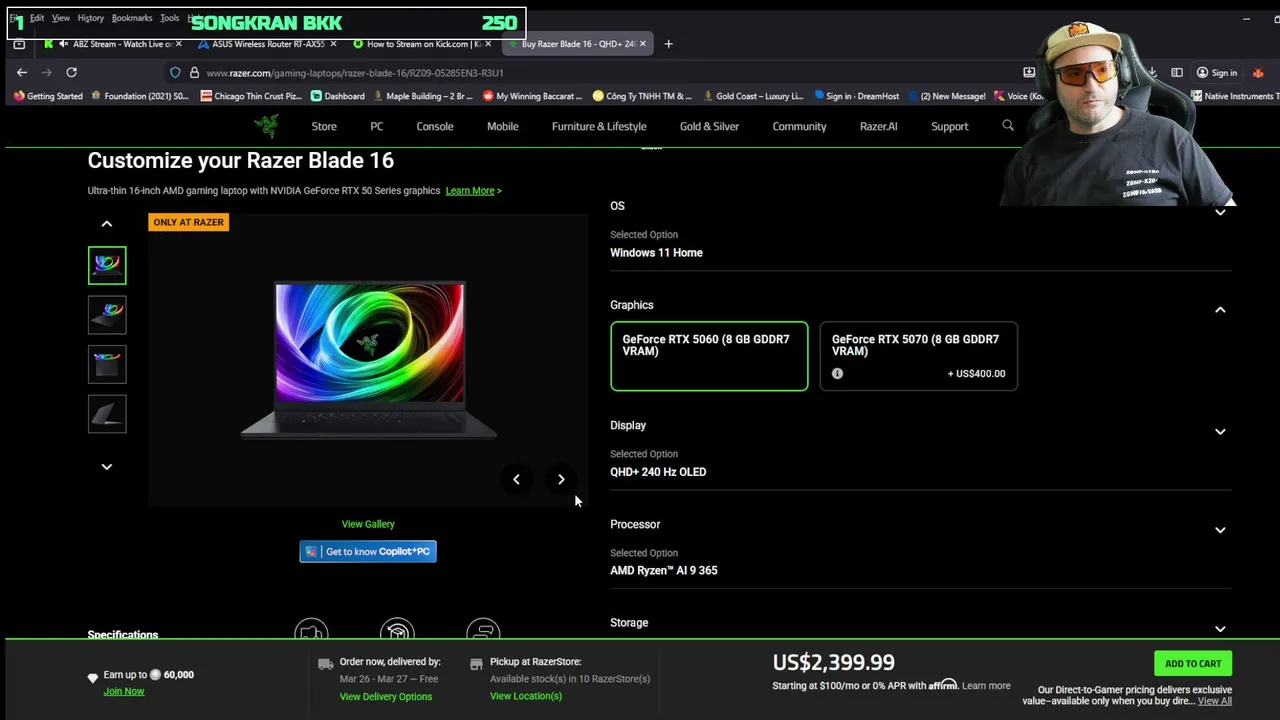Open the View Location(s) link
The width and height of the screenshot is (1280, 720).
(526, 696)
